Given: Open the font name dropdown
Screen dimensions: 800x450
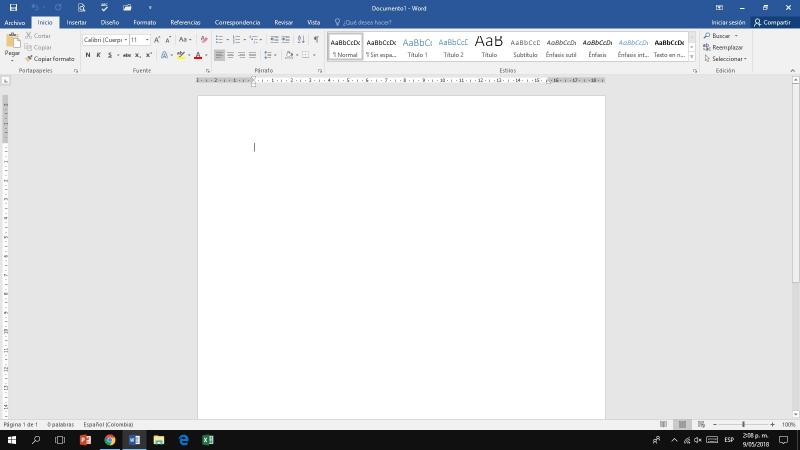Looking at the screenshot, I should (125, 40).
